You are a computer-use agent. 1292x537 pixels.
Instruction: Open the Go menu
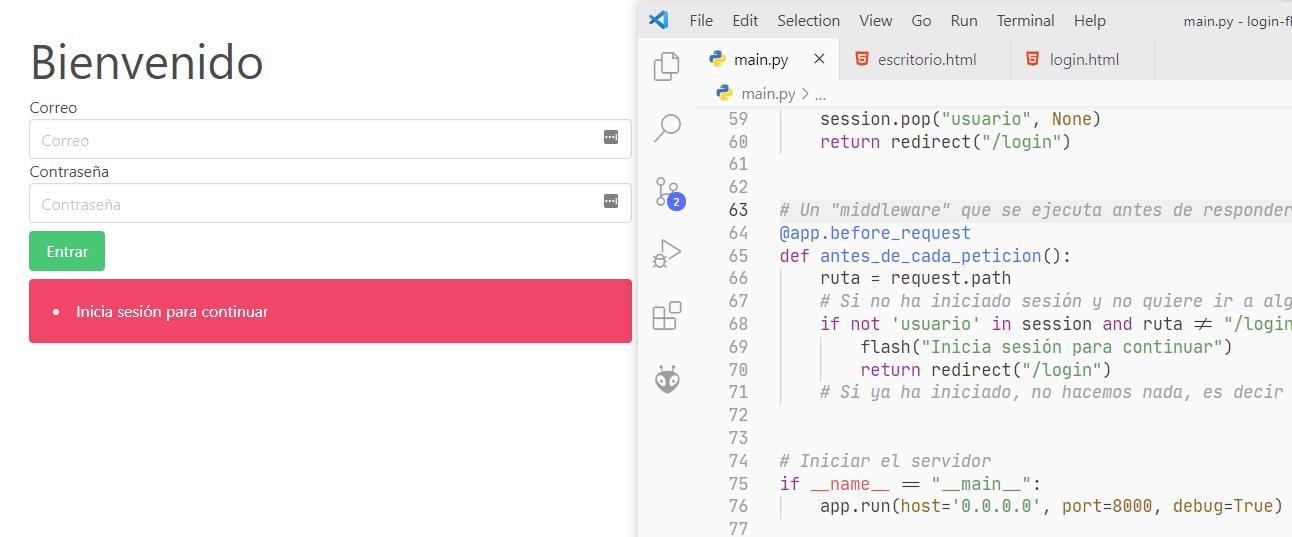[921, 20]
